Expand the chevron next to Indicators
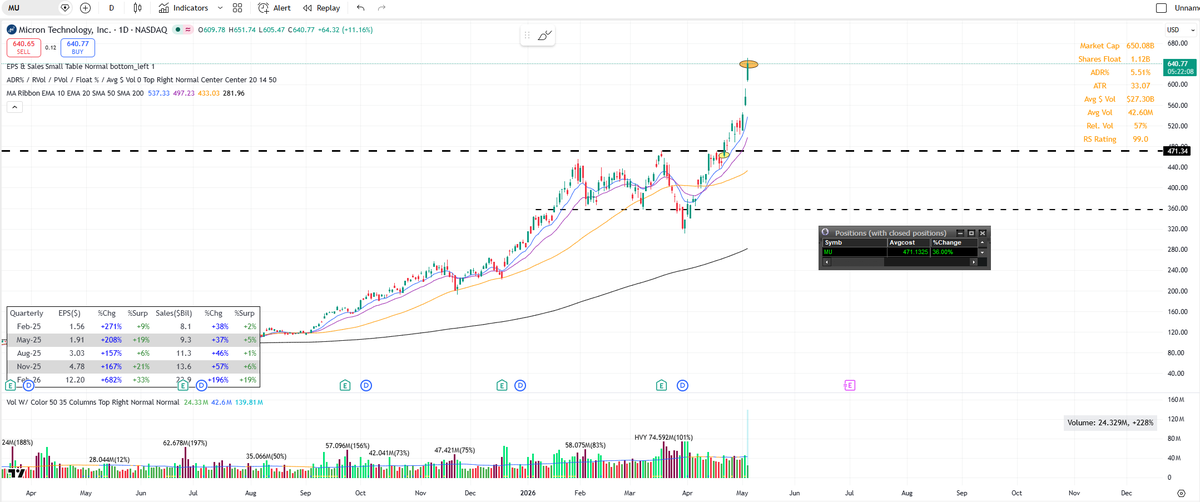1200x502 pixels. 220,8
